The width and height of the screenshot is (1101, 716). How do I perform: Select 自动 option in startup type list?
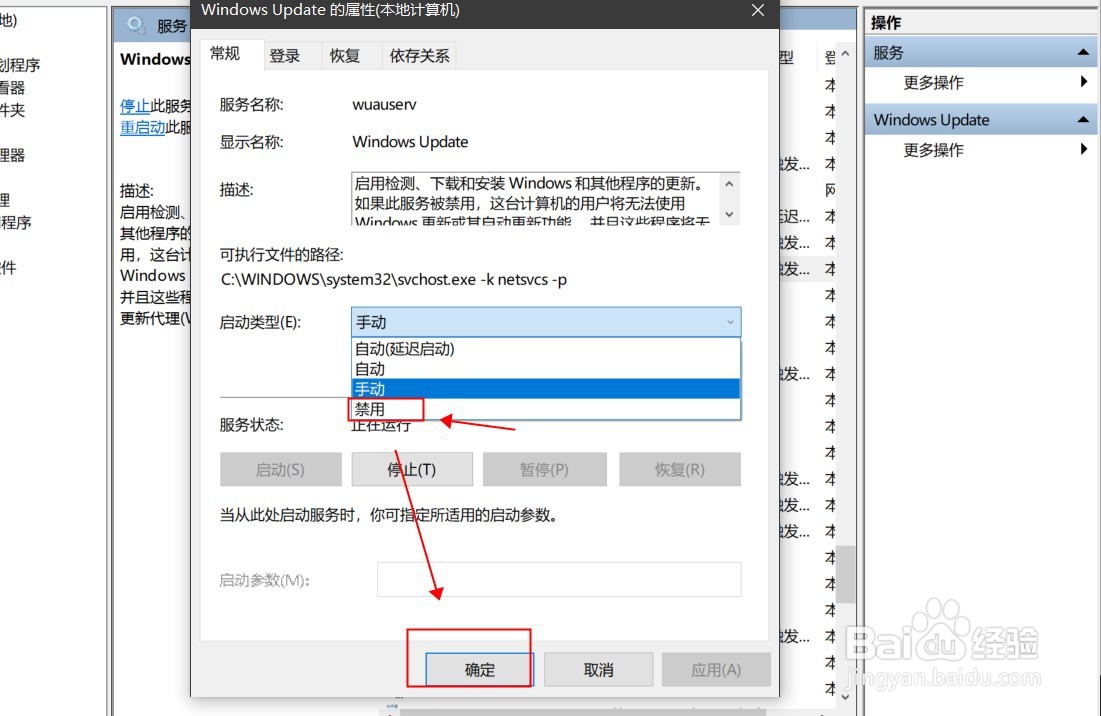click(x=546, y=369)
